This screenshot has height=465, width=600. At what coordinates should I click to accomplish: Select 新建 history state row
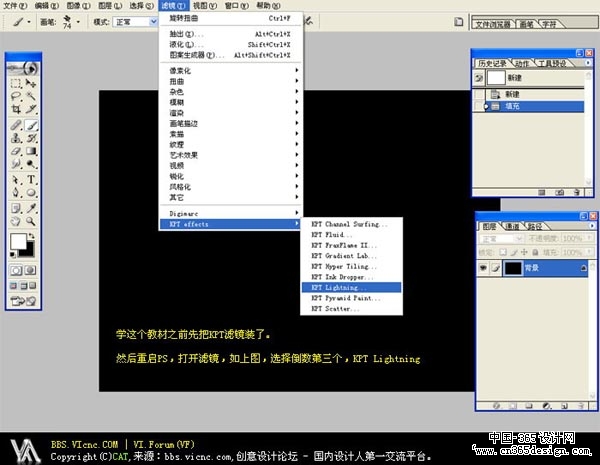click(529, 94)
